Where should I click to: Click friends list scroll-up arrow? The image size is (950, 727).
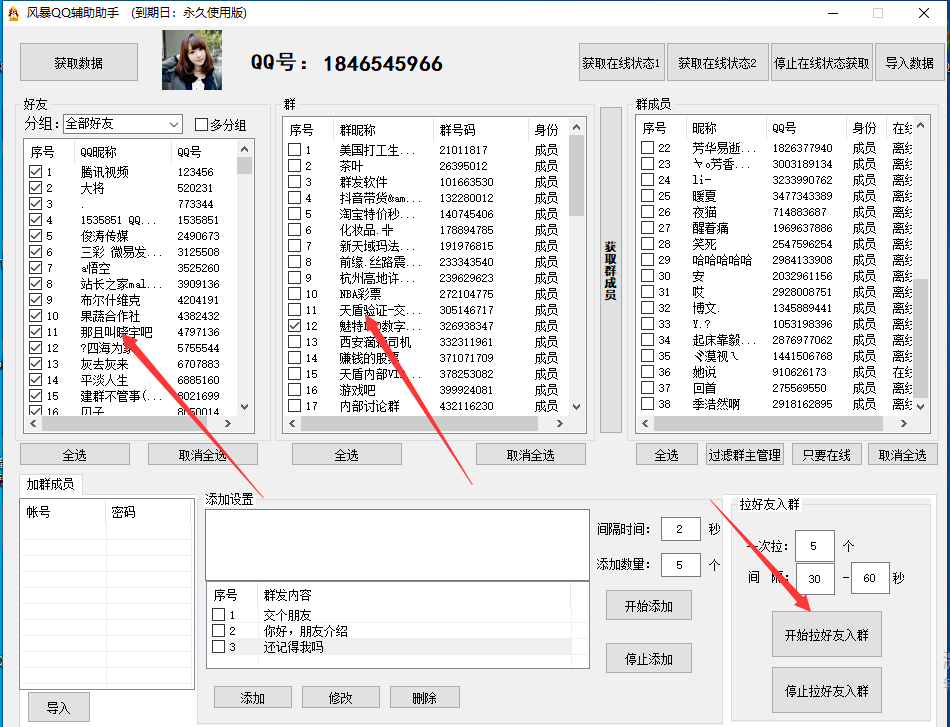click(245, 149)
